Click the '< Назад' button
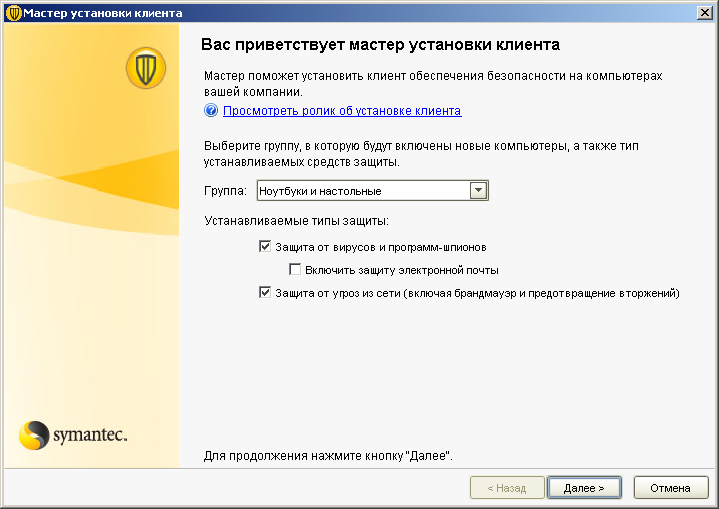The height and width of the screenshot is (509, 719). pos(507,488)
